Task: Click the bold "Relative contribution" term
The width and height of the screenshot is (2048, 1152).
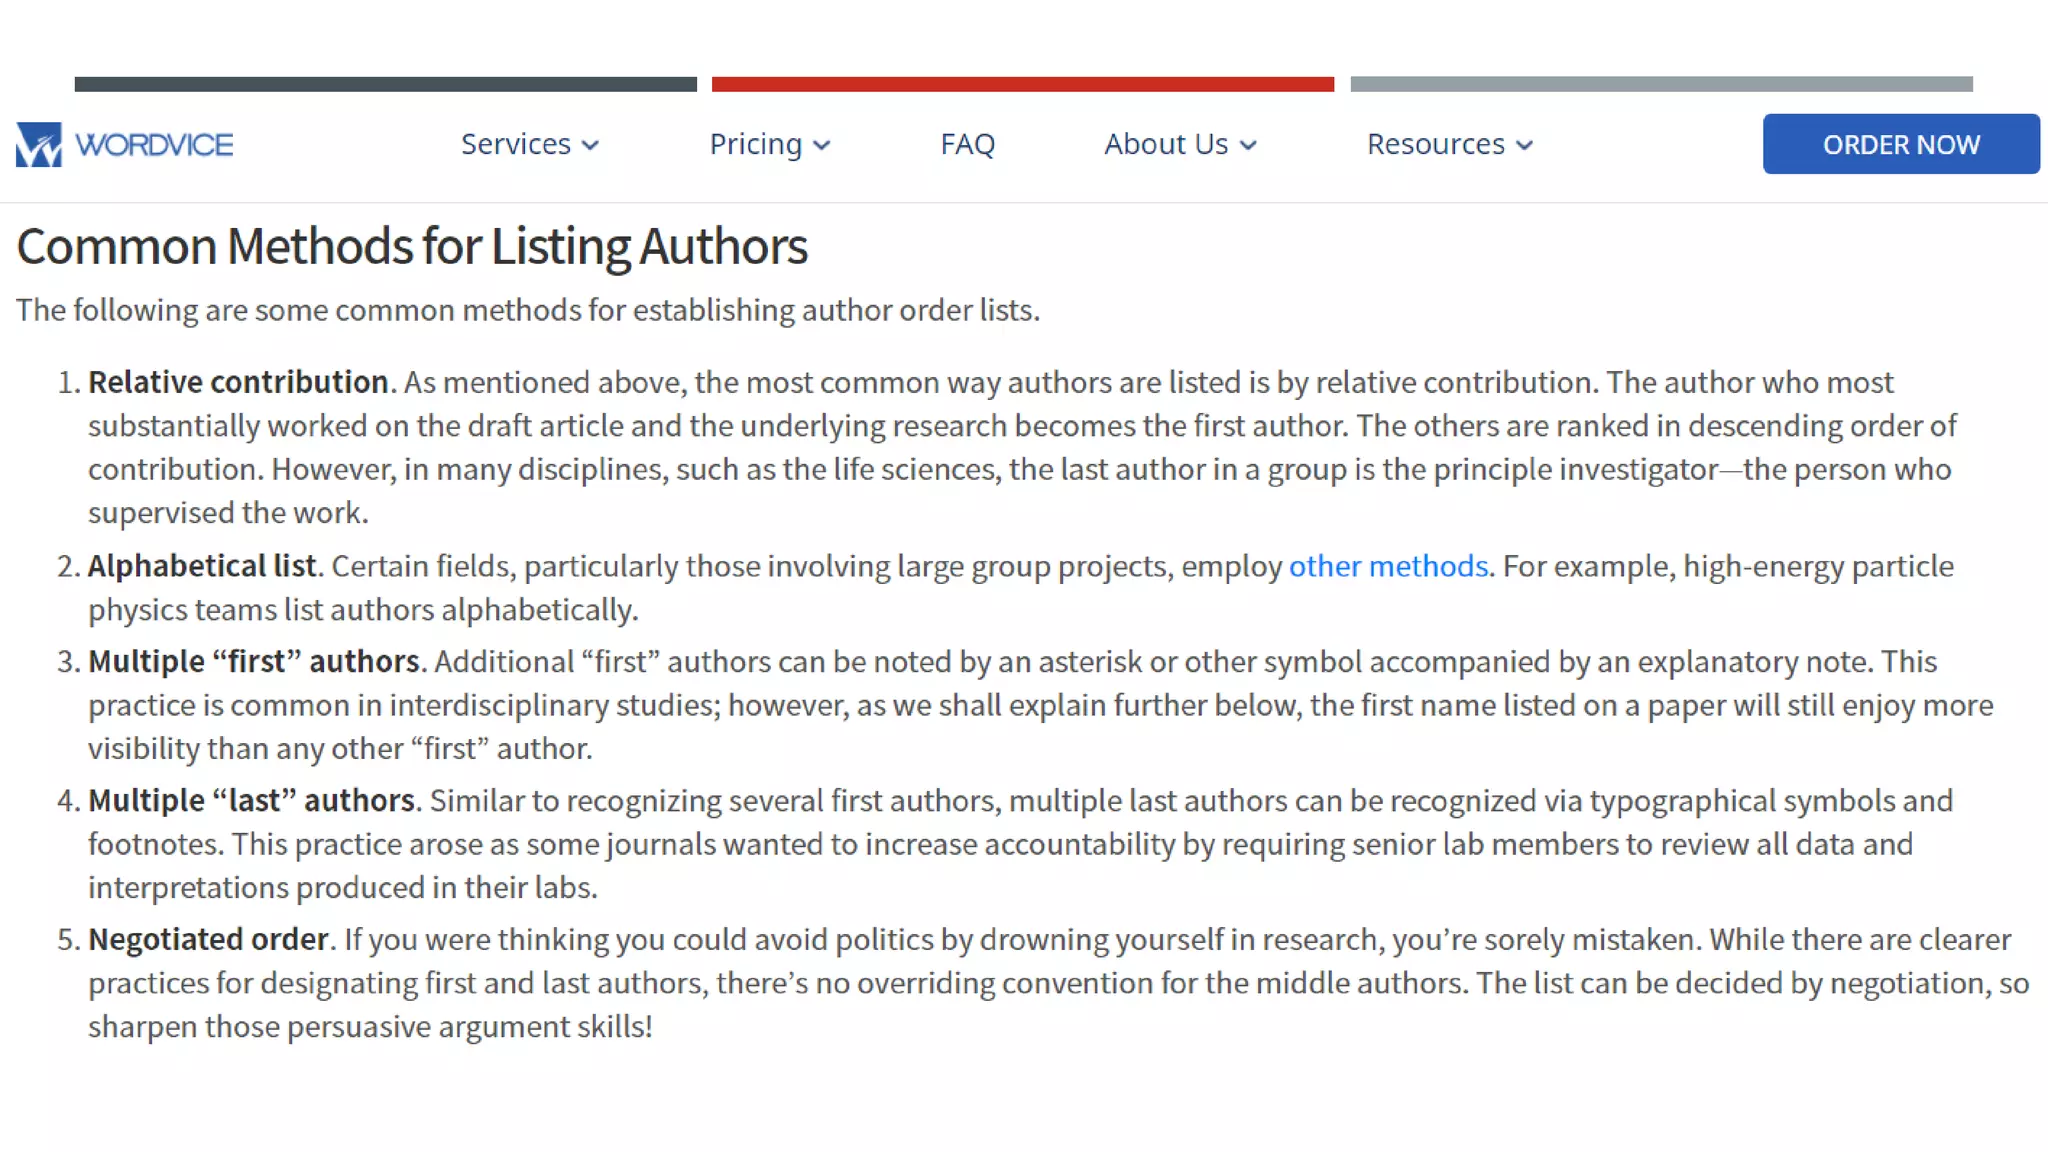Action: [238, 382]
